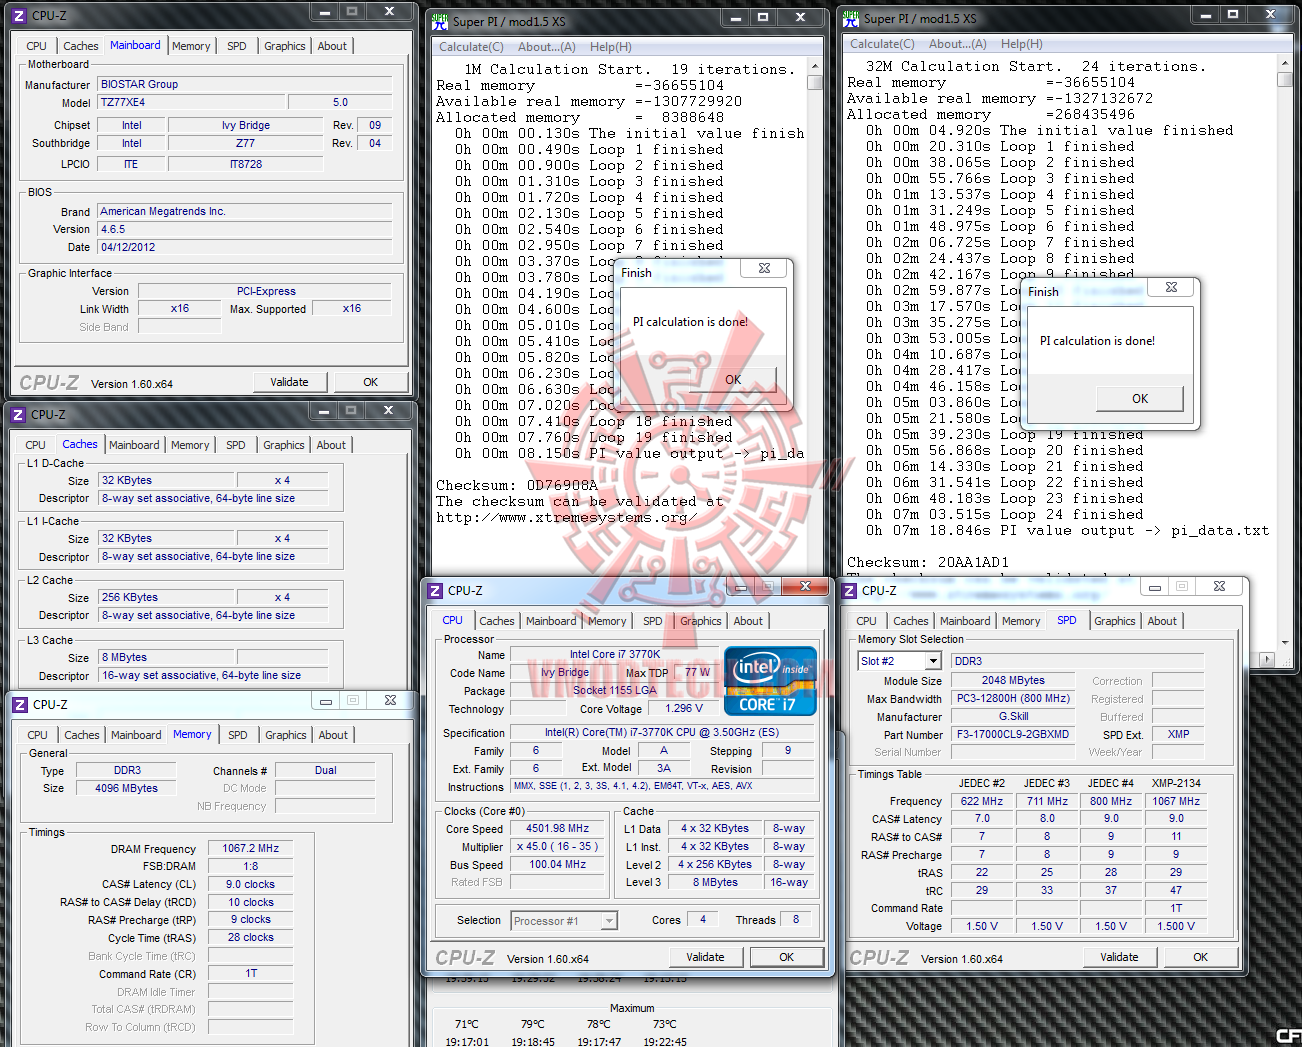This screenshot has width=1302, height=1047.
Task: Close the Finish dialog in 32M Super PI
Action: point(1171,287)
